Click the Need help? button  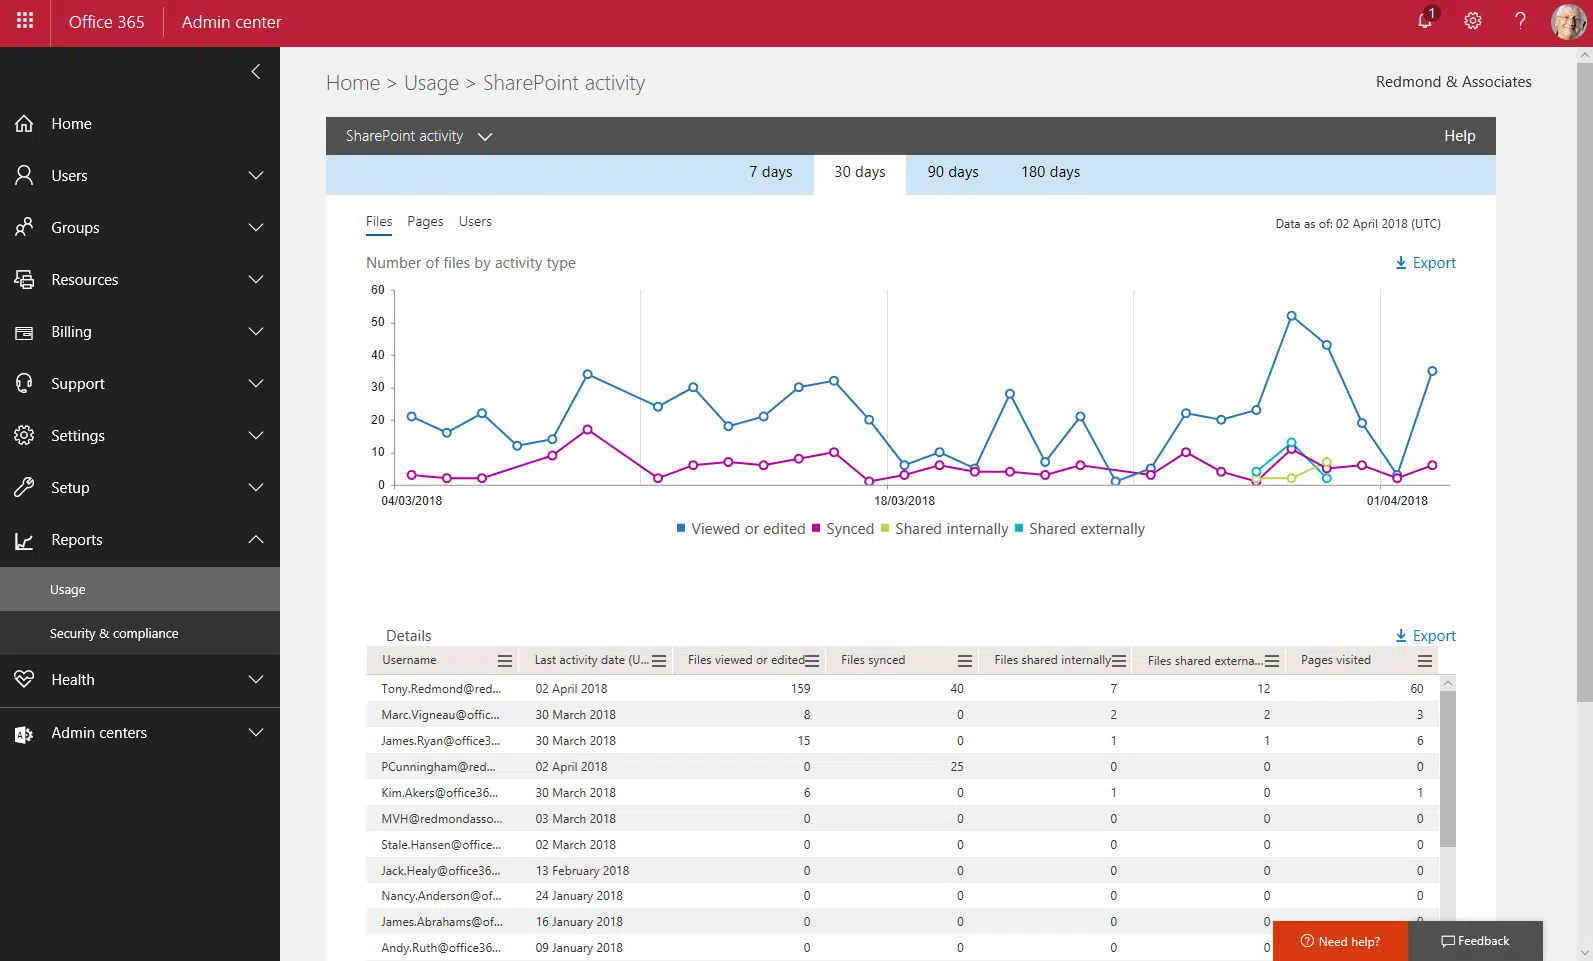point(1340,941)
